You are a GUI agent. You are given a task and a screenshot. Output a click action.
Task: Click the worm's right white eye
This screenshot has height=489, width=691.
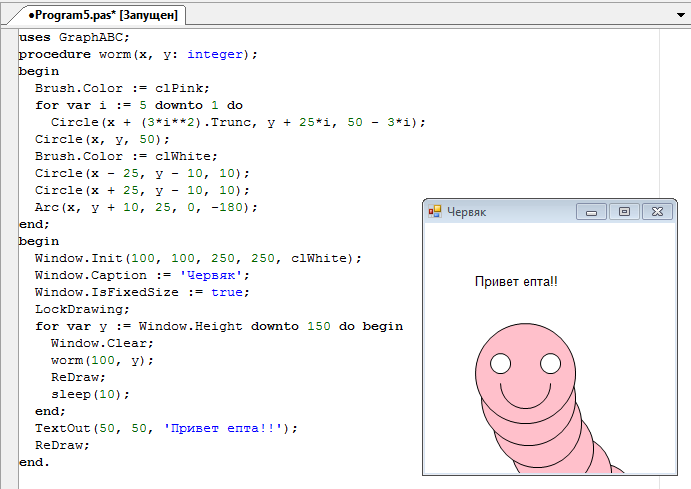click(x=550, y=362)
